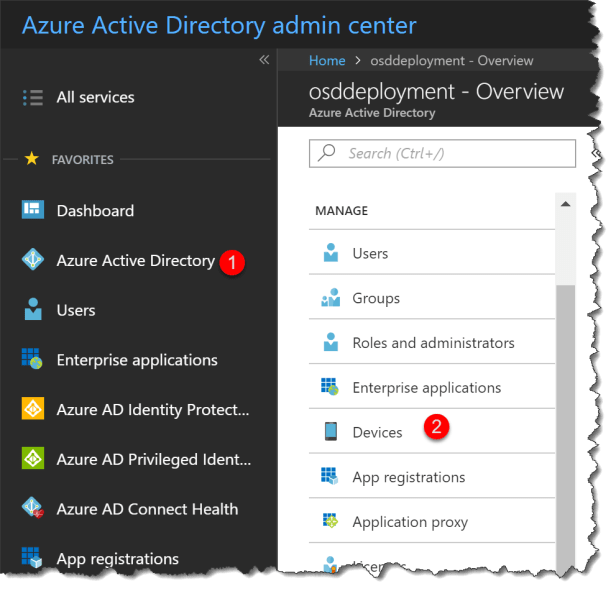The width and height of the screenshot is (616, 591).
Task: Open Users under the Manage section
Action: point(370,253)
